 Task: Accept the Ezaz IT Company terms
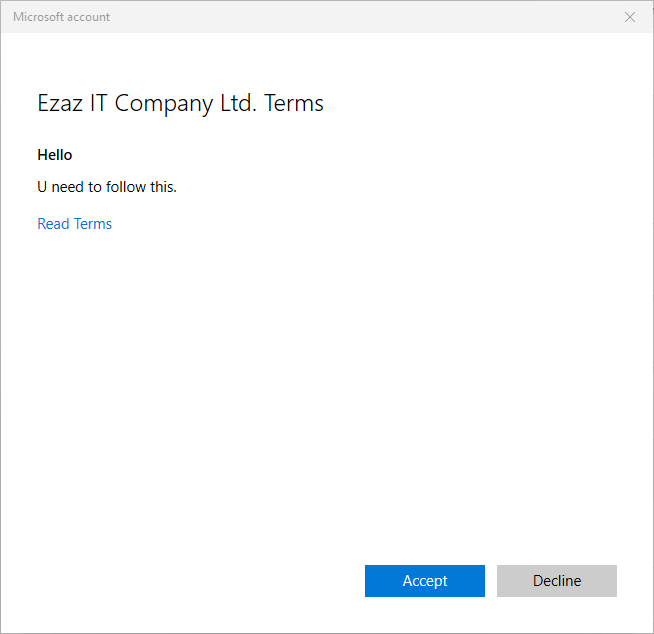click(x=425, y=581)
